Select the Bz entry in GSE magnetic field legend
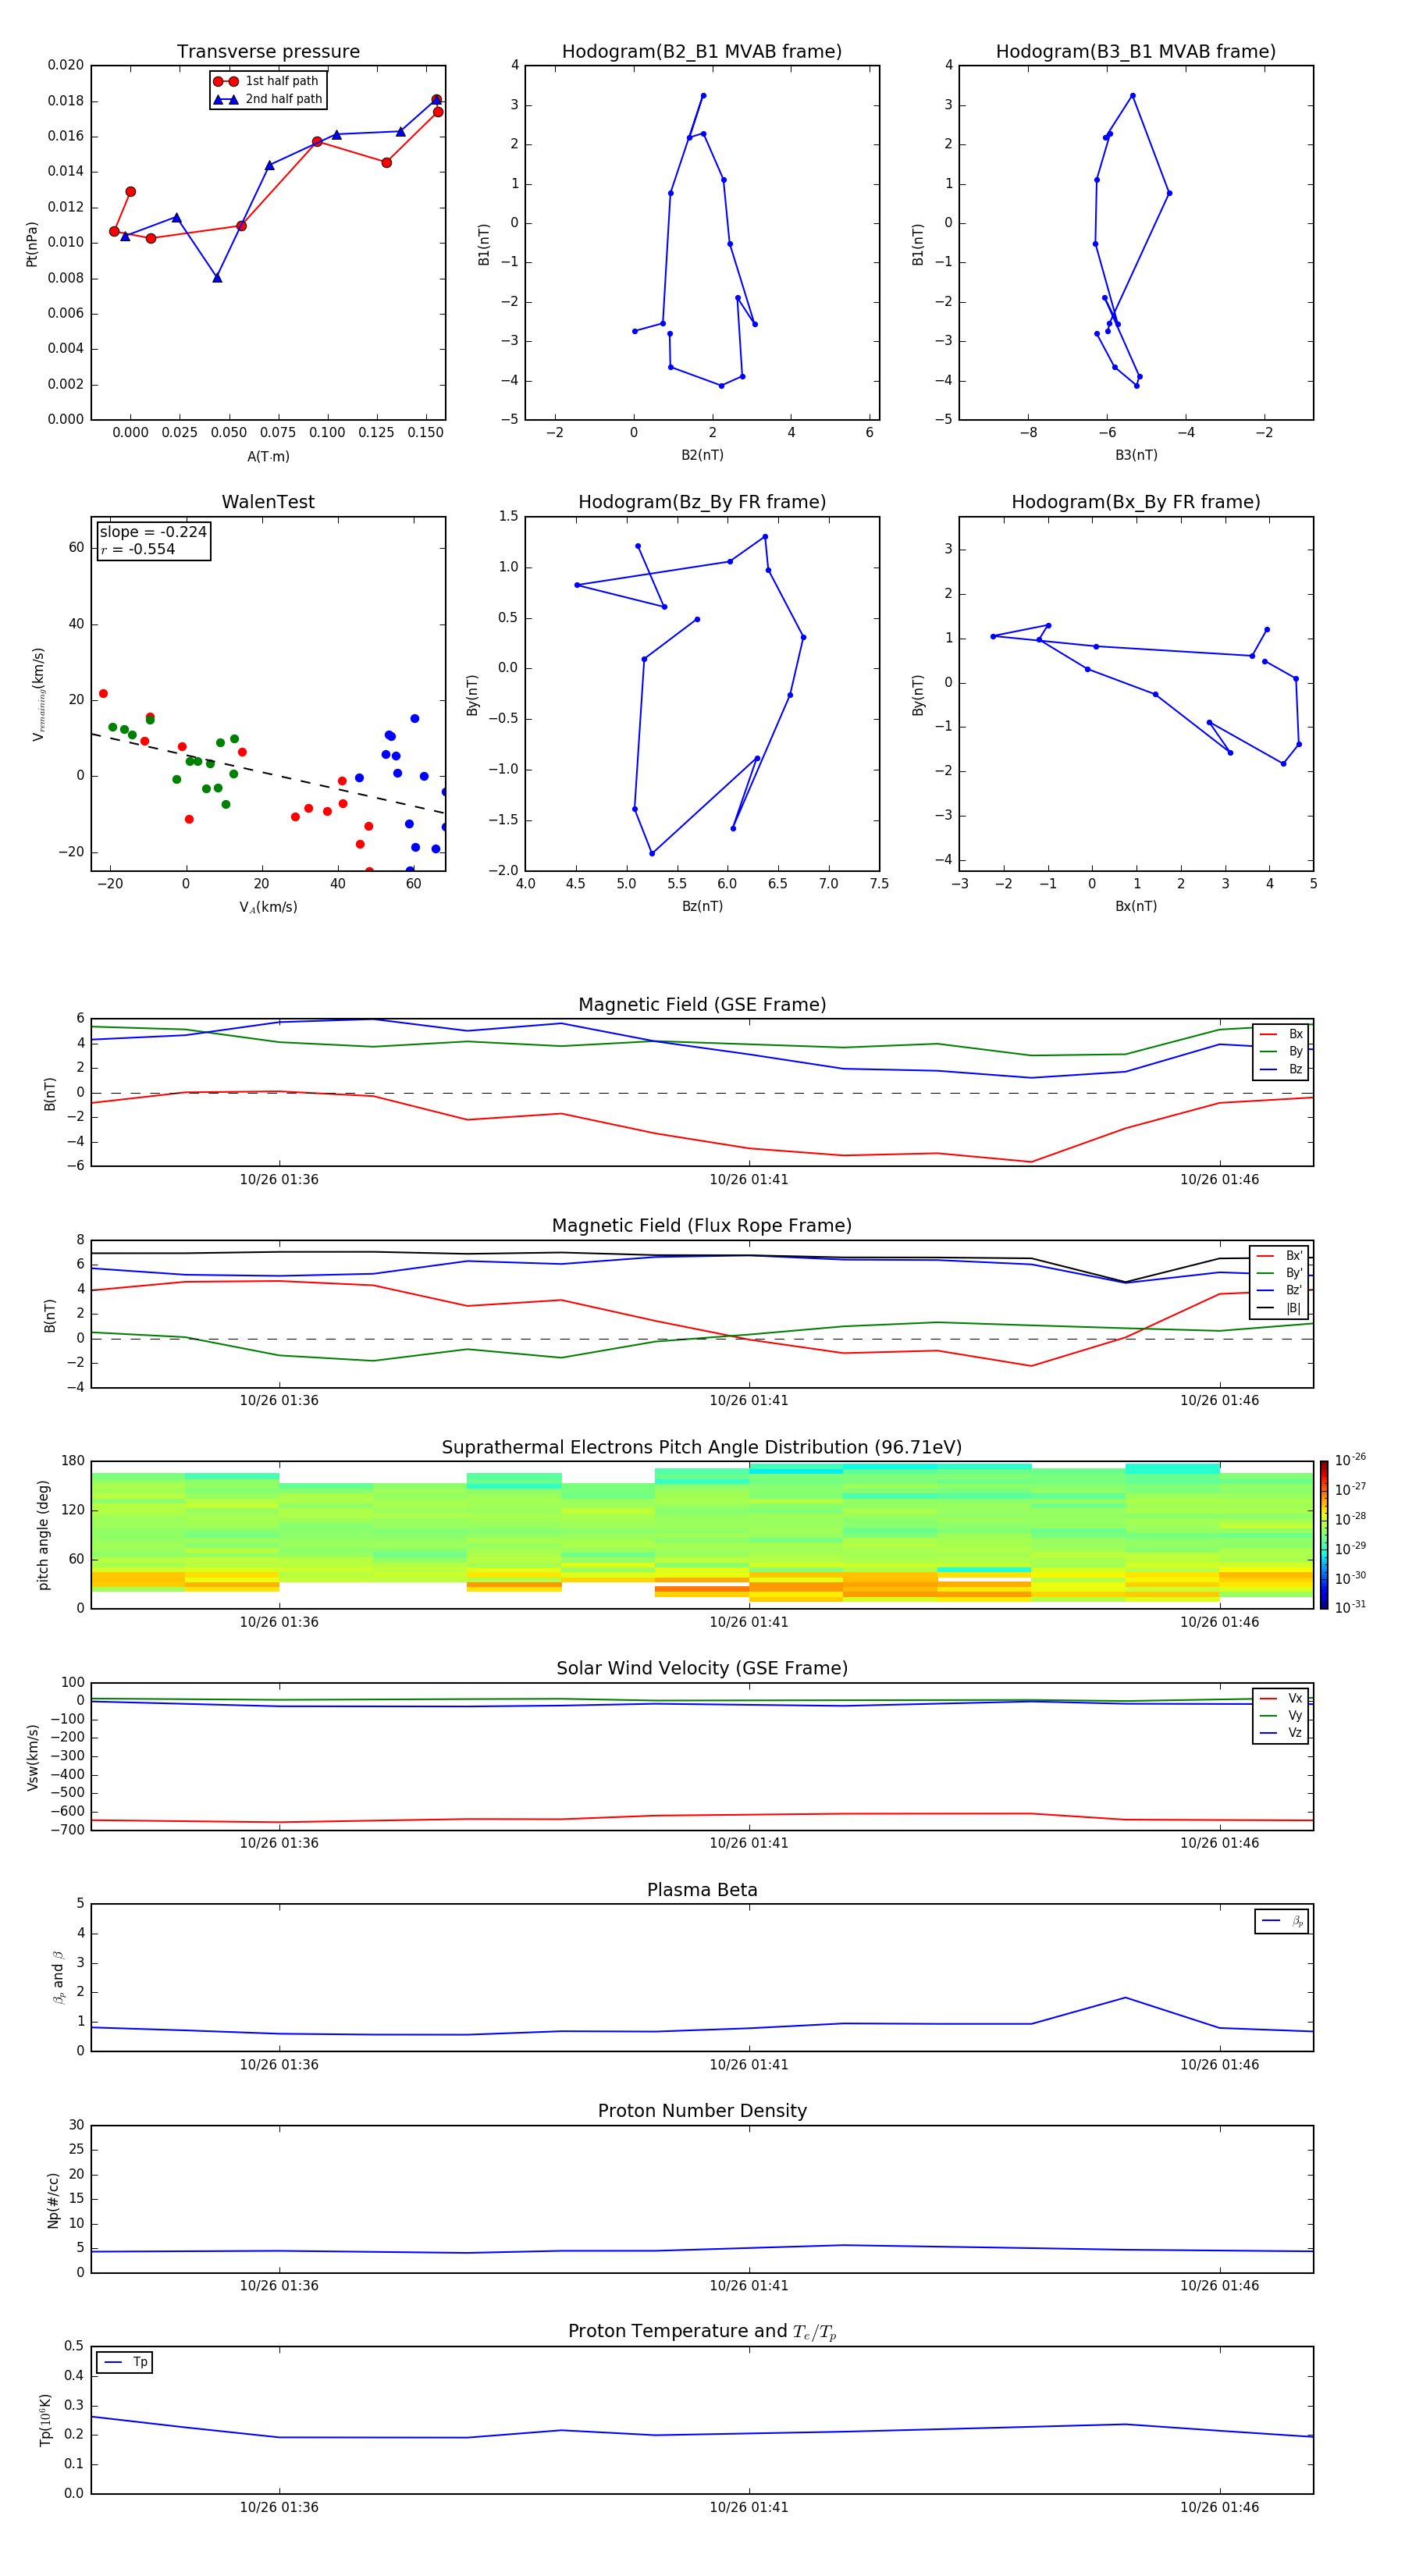 coord(1281,1069)
